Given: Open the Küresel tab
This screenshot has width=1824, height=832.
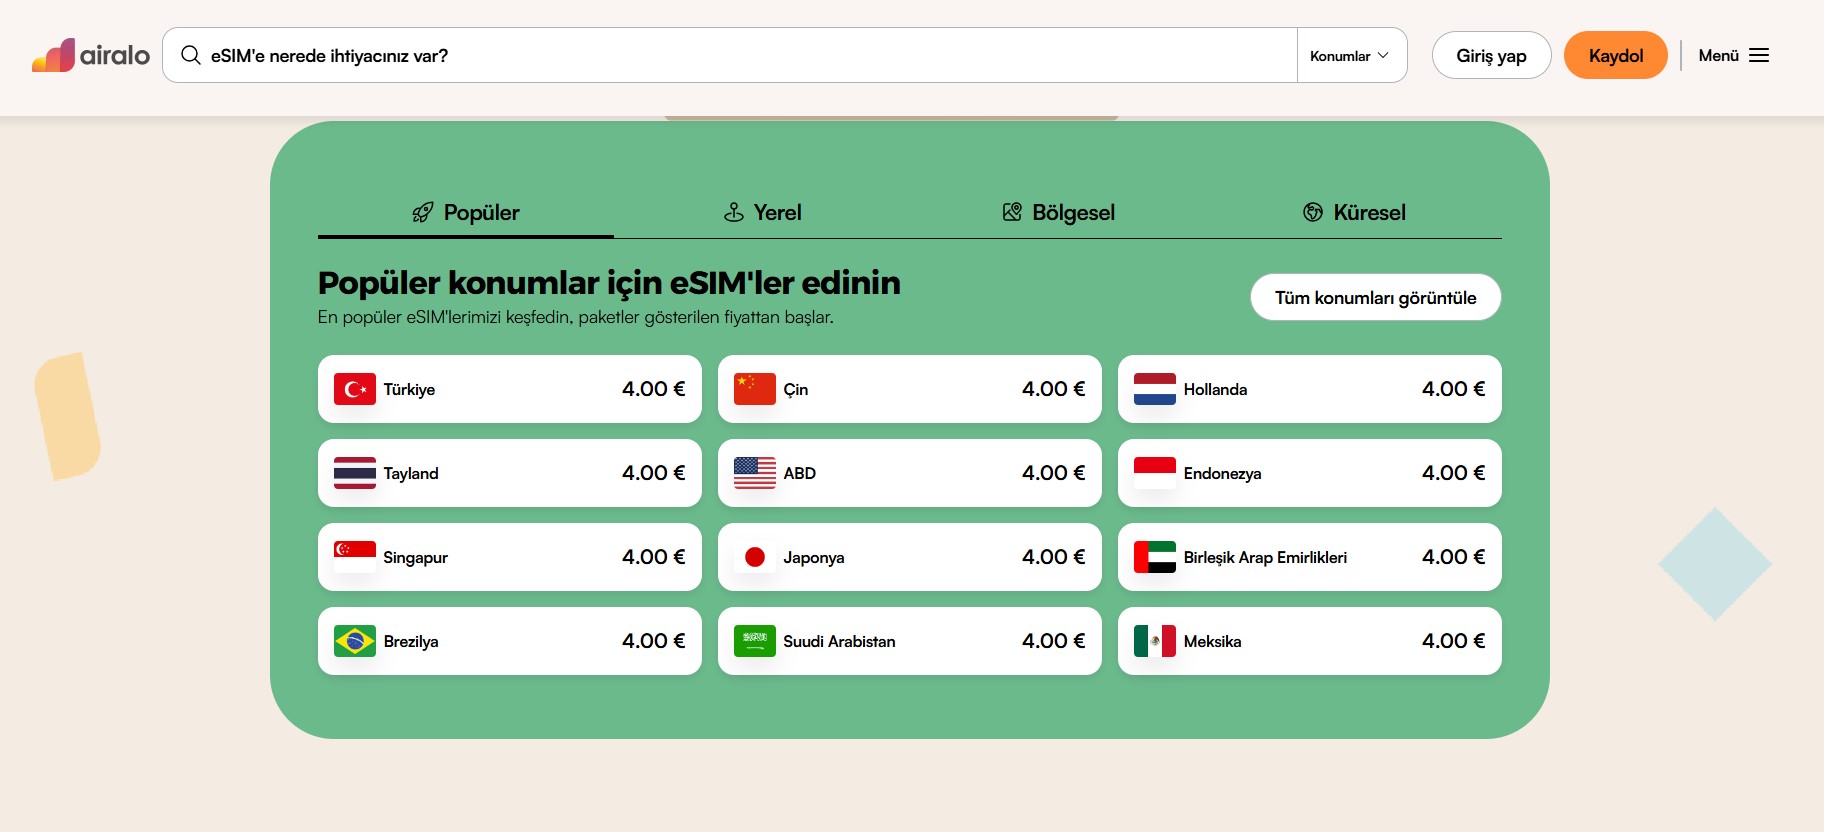Looking at the screenshot, I should [x=1354, y=212].
